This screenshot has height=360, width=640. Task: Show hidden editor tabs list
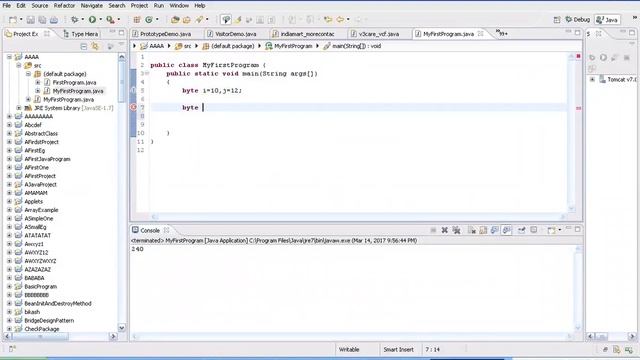tap(502, 33)
